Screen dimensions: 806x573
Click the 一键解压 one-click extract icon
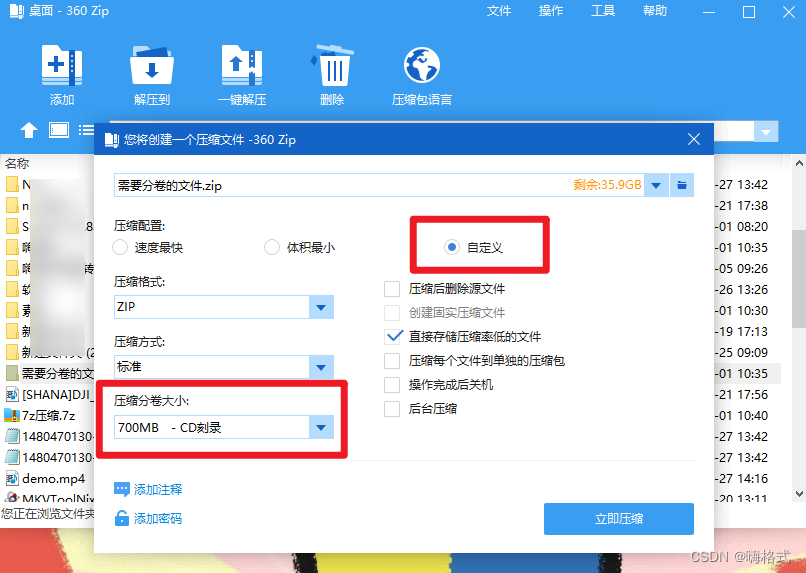pos(242,65)
